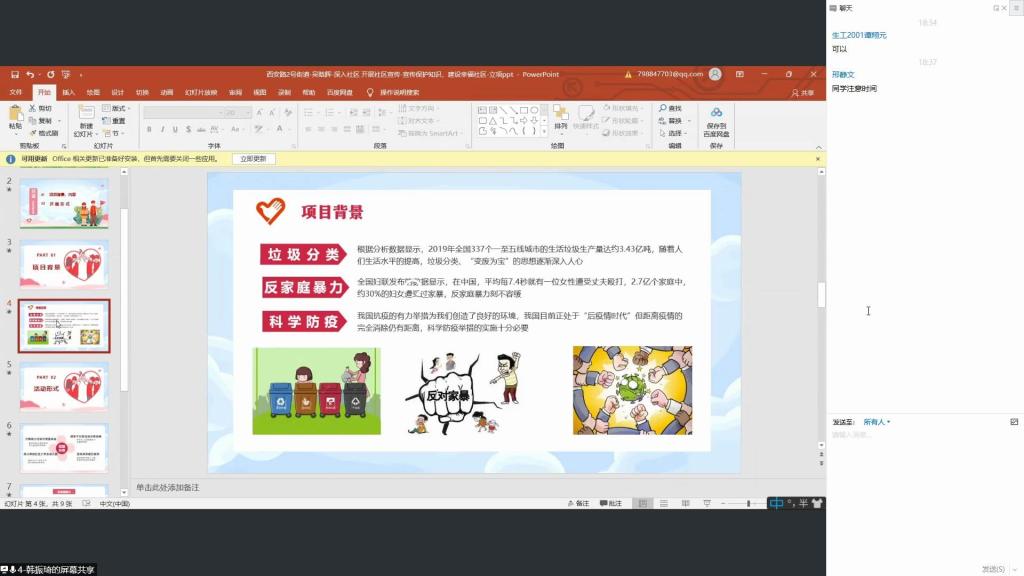Click the zoom slider in status bar
Image resolution: width=1024 pixels, height=576 pixels.
point(750,503)
